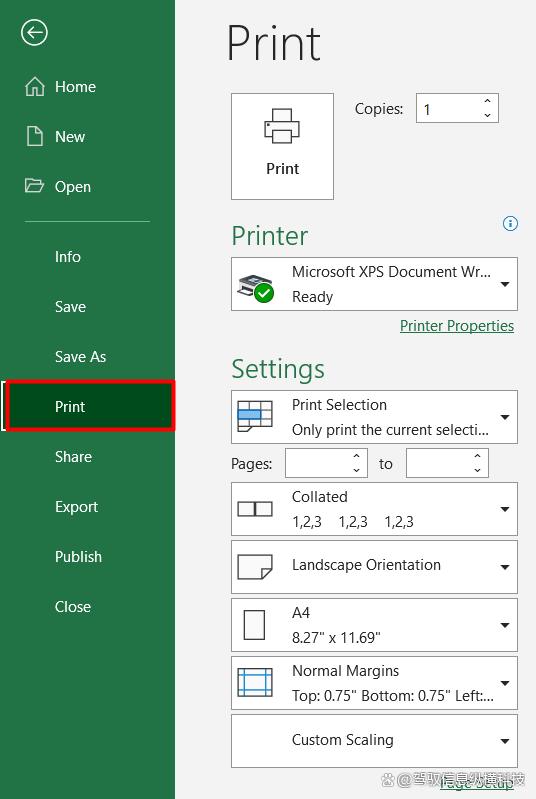Expand the Custom Scaling dropdown
Screen dimensions: 536x799
(x=504, y=741)
